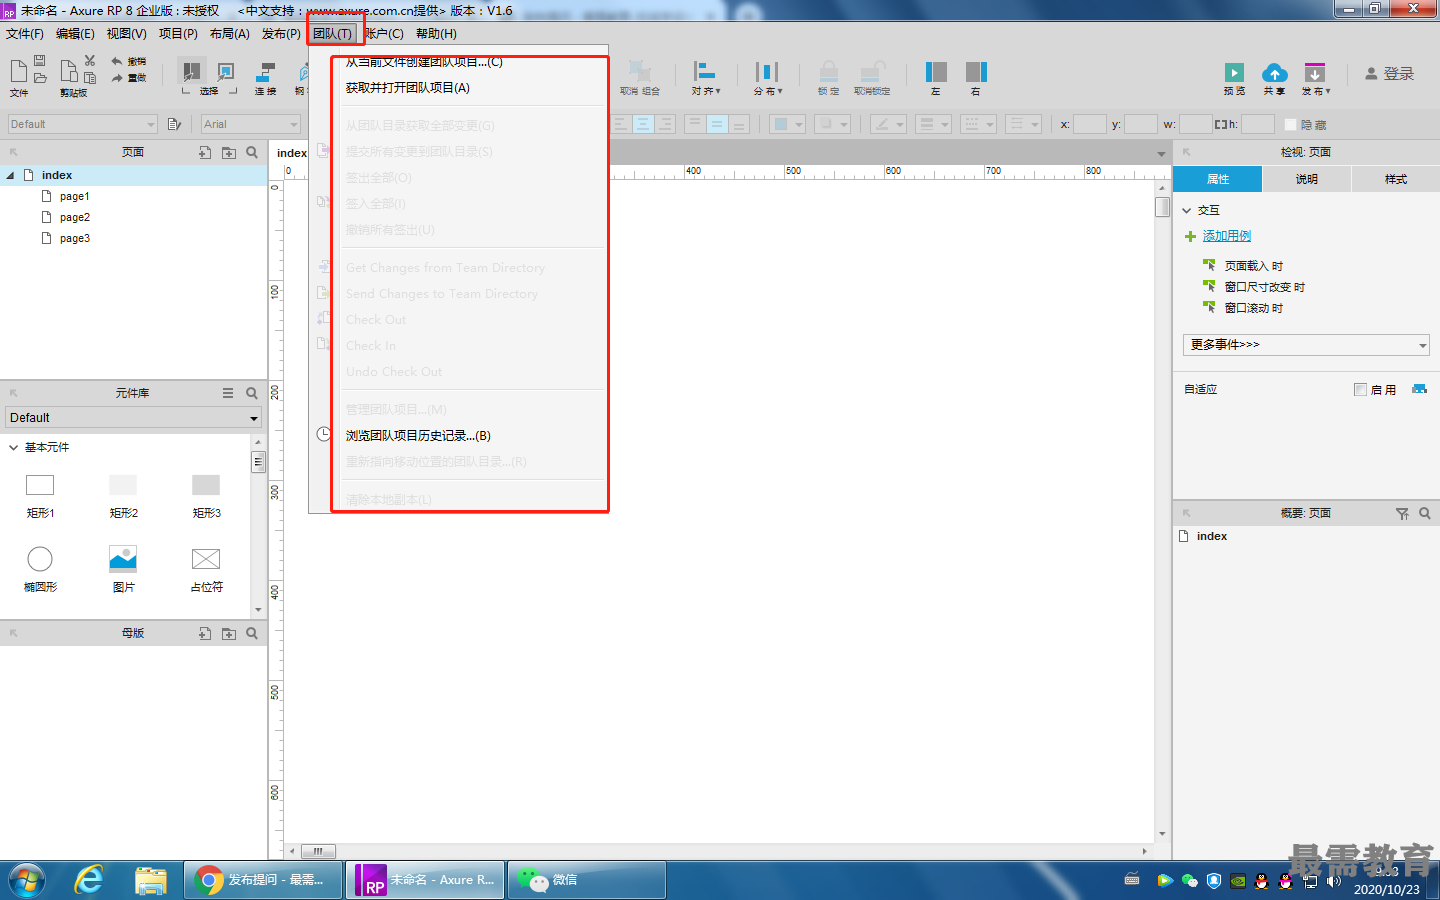Open 微信 in the Windows taskbar

pyautogui.click(x=587, y=880)
